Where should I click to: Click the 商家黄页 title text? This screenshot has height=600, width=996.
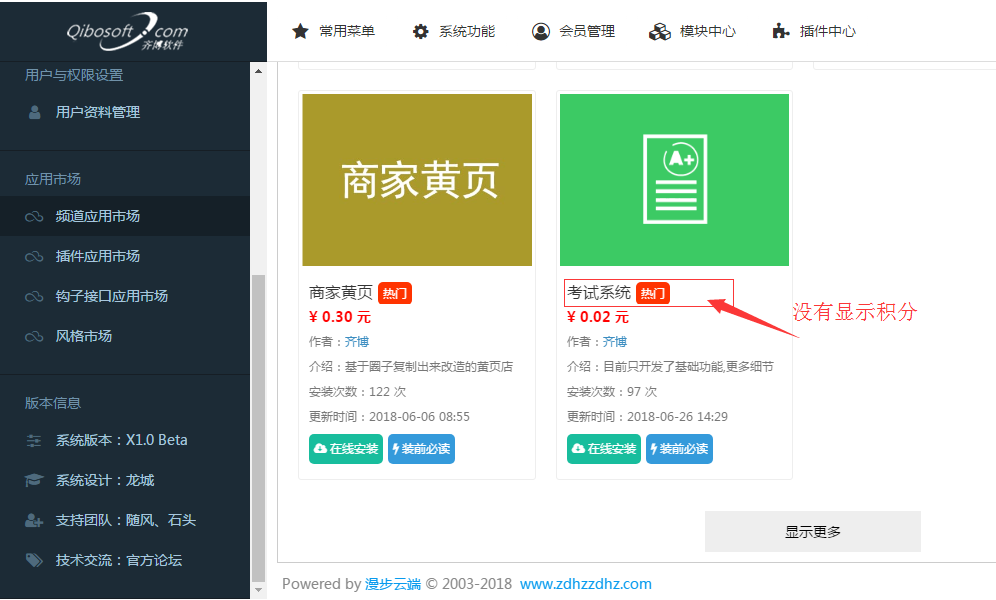tap(341, 293)
